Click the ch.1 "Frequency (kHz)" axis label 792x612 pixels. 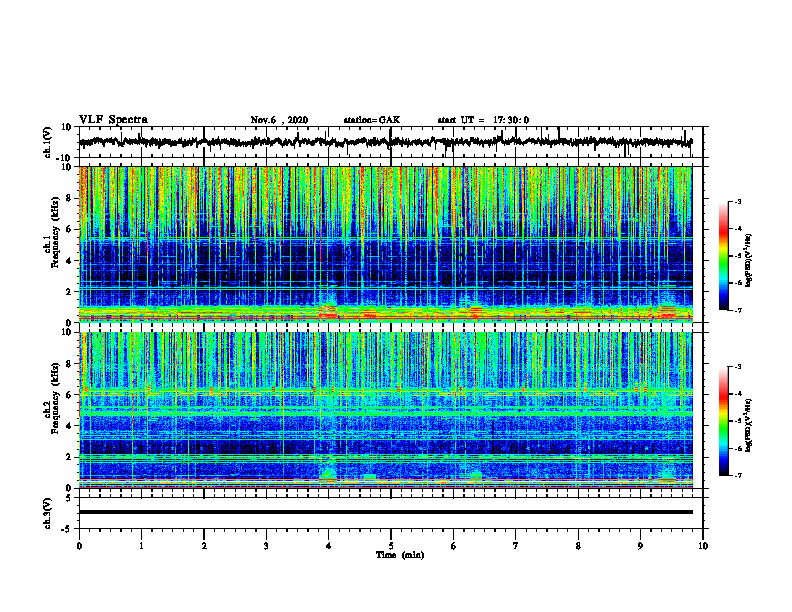coord(55,232)
